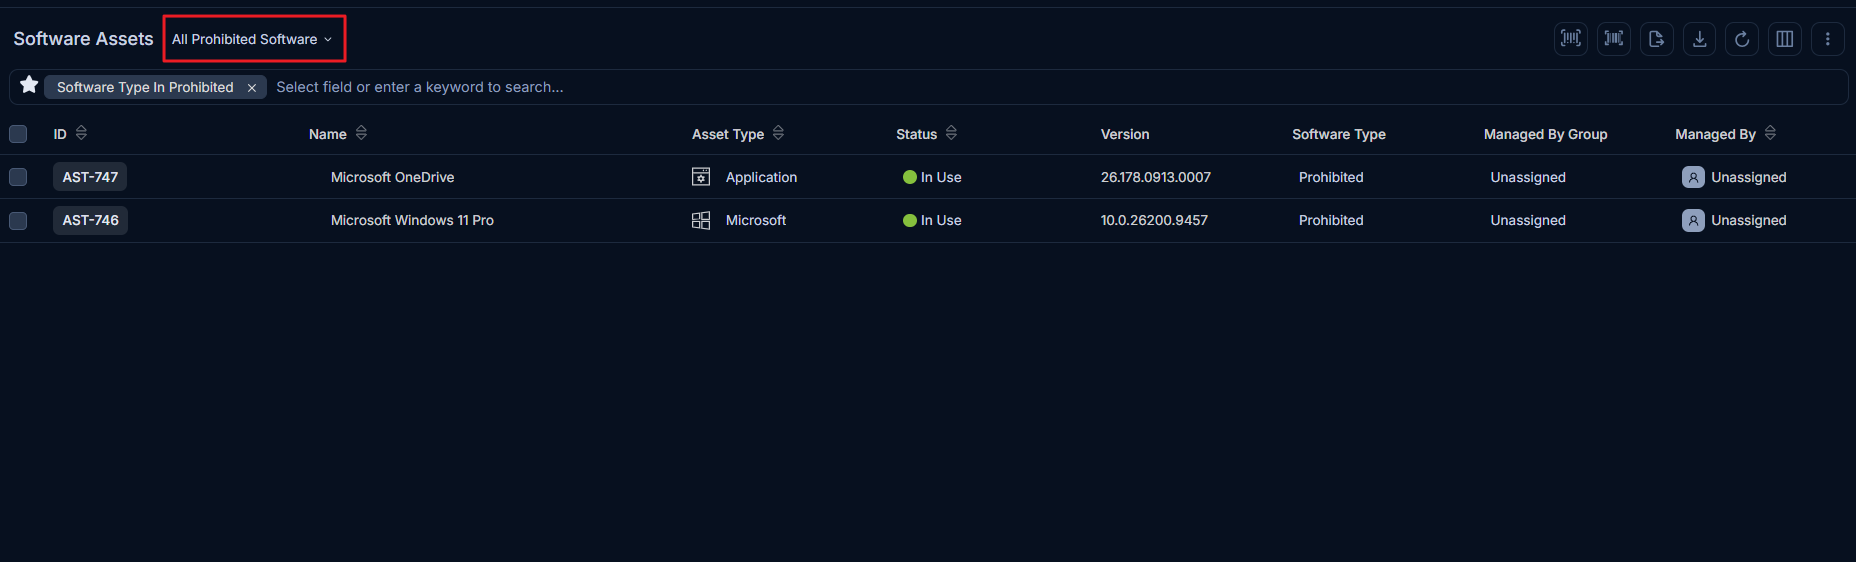Open asset AST-747

coord(90,177)
